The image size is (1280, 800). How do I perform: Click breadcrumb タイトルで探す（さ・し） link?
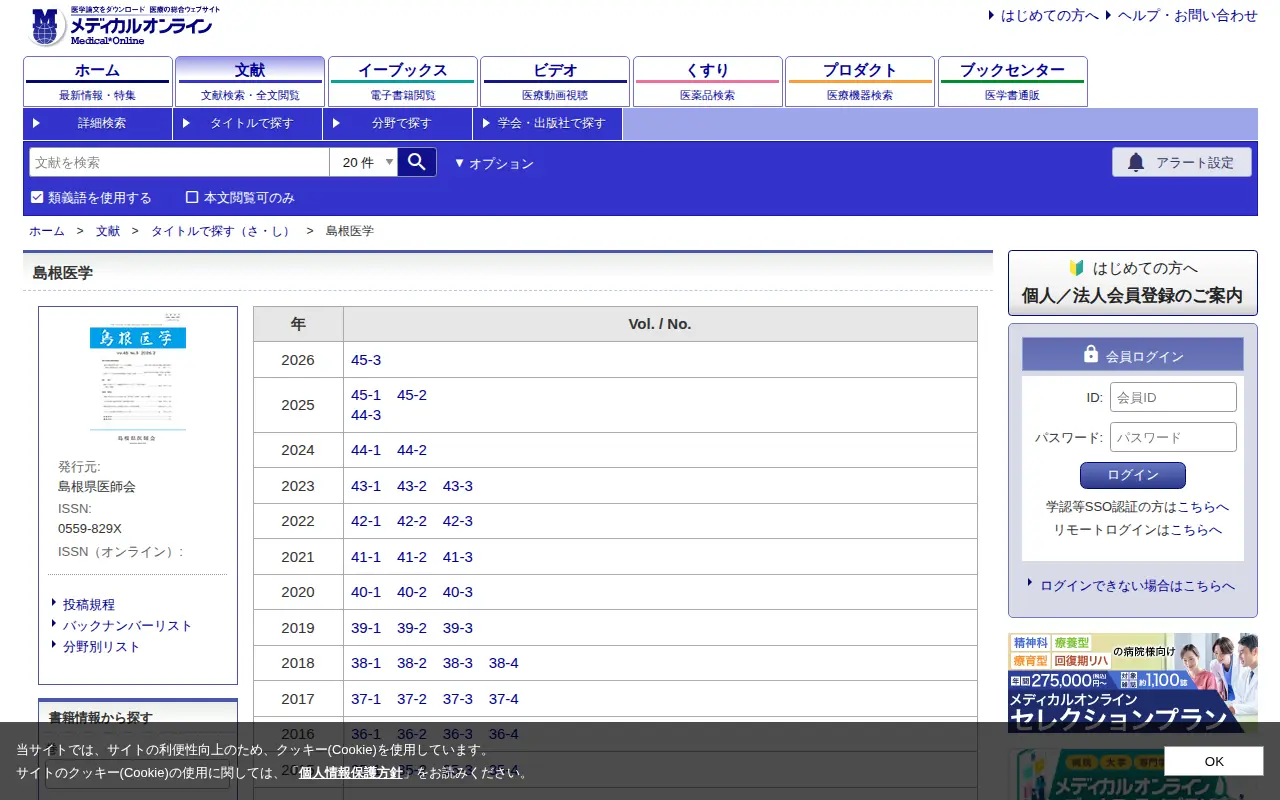(223, 231)
